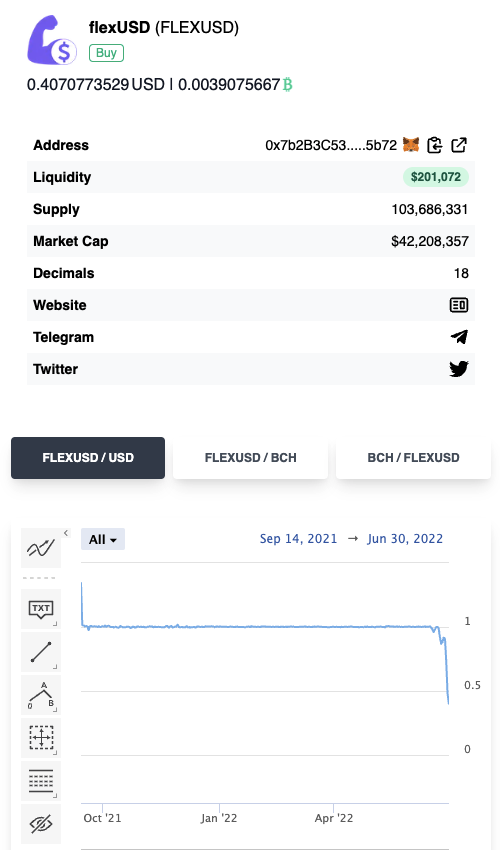Select the A-B pattern drawing tool
Screen dimensions: 500x850
click(x=41, y=695)
